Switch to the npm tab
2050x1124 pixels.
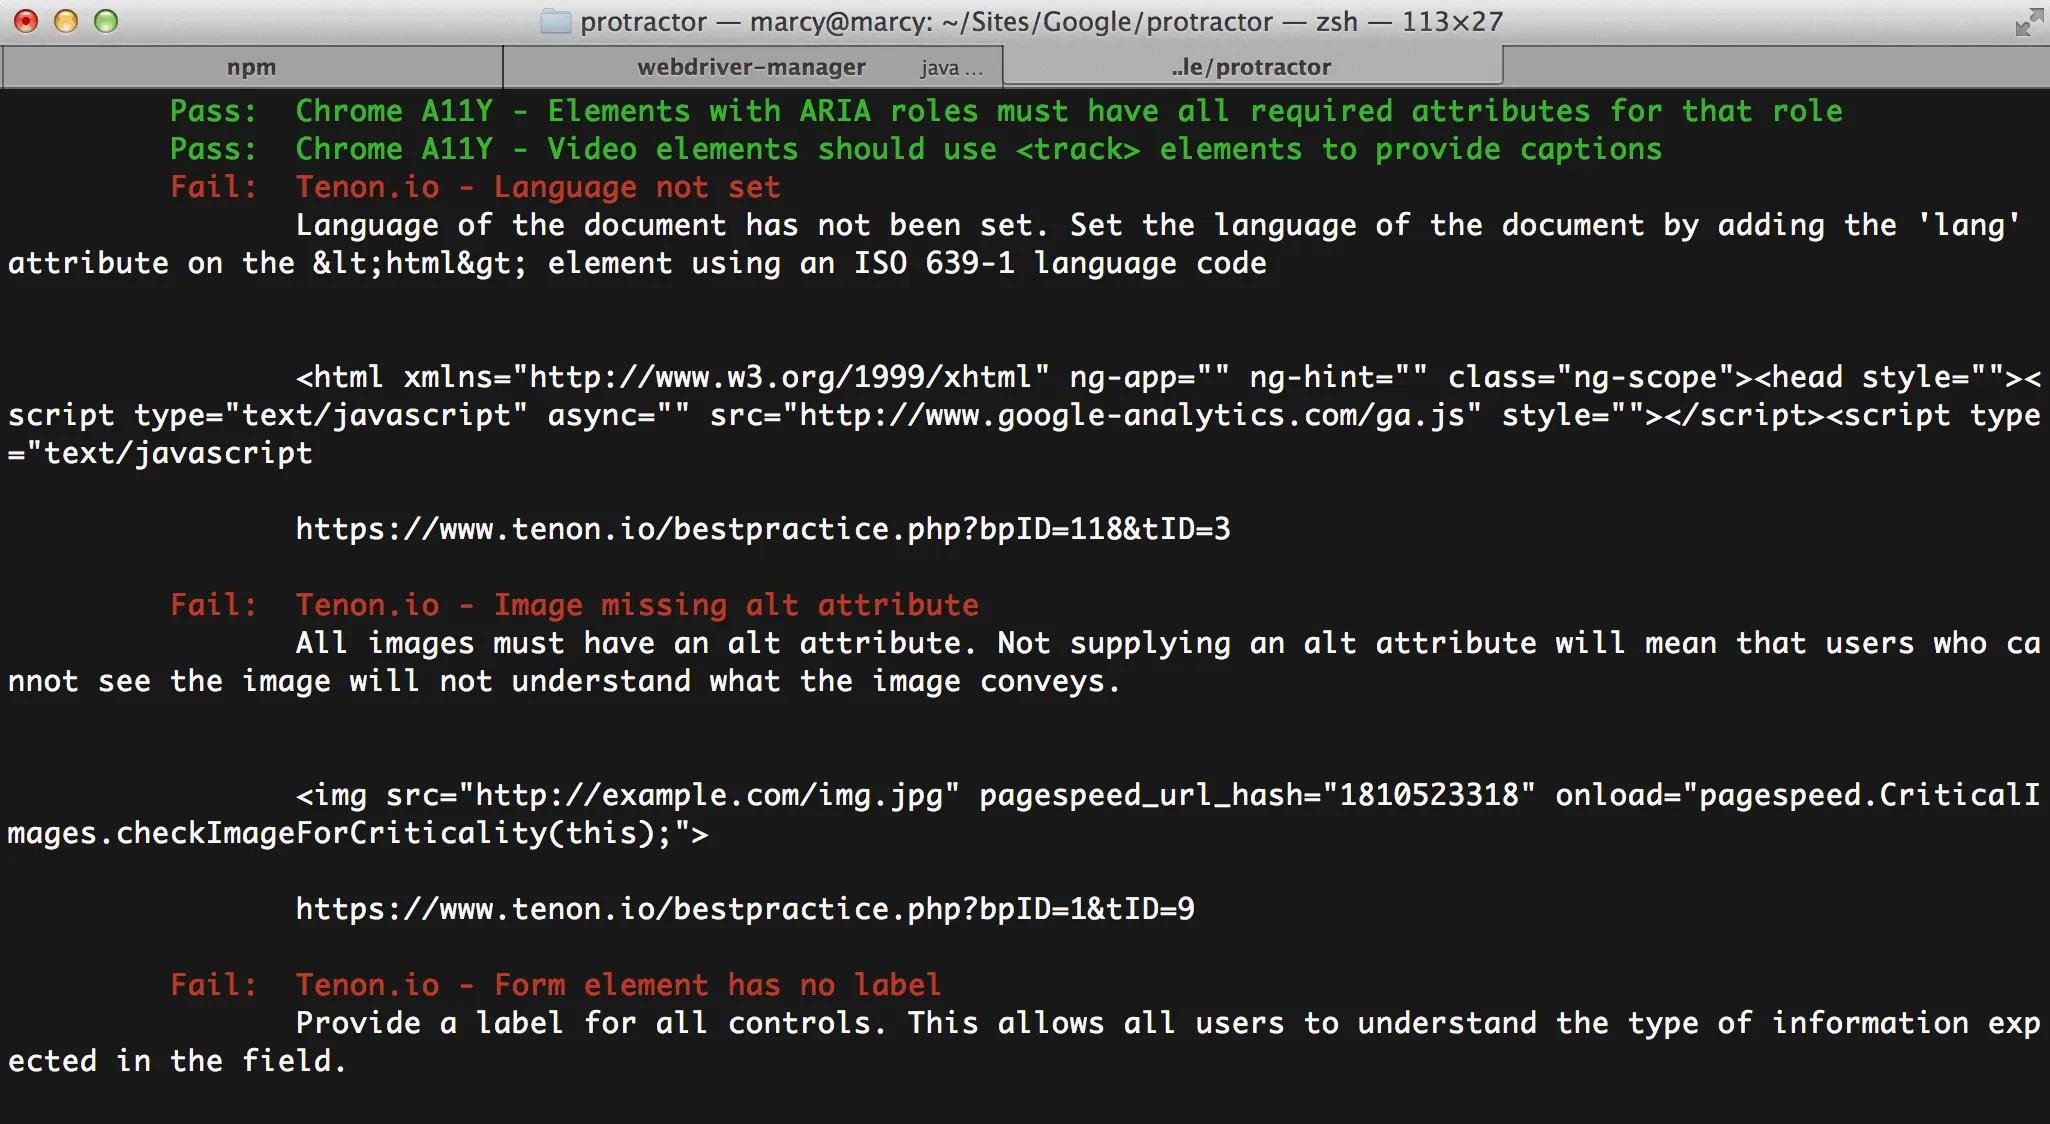click(251, 67)
